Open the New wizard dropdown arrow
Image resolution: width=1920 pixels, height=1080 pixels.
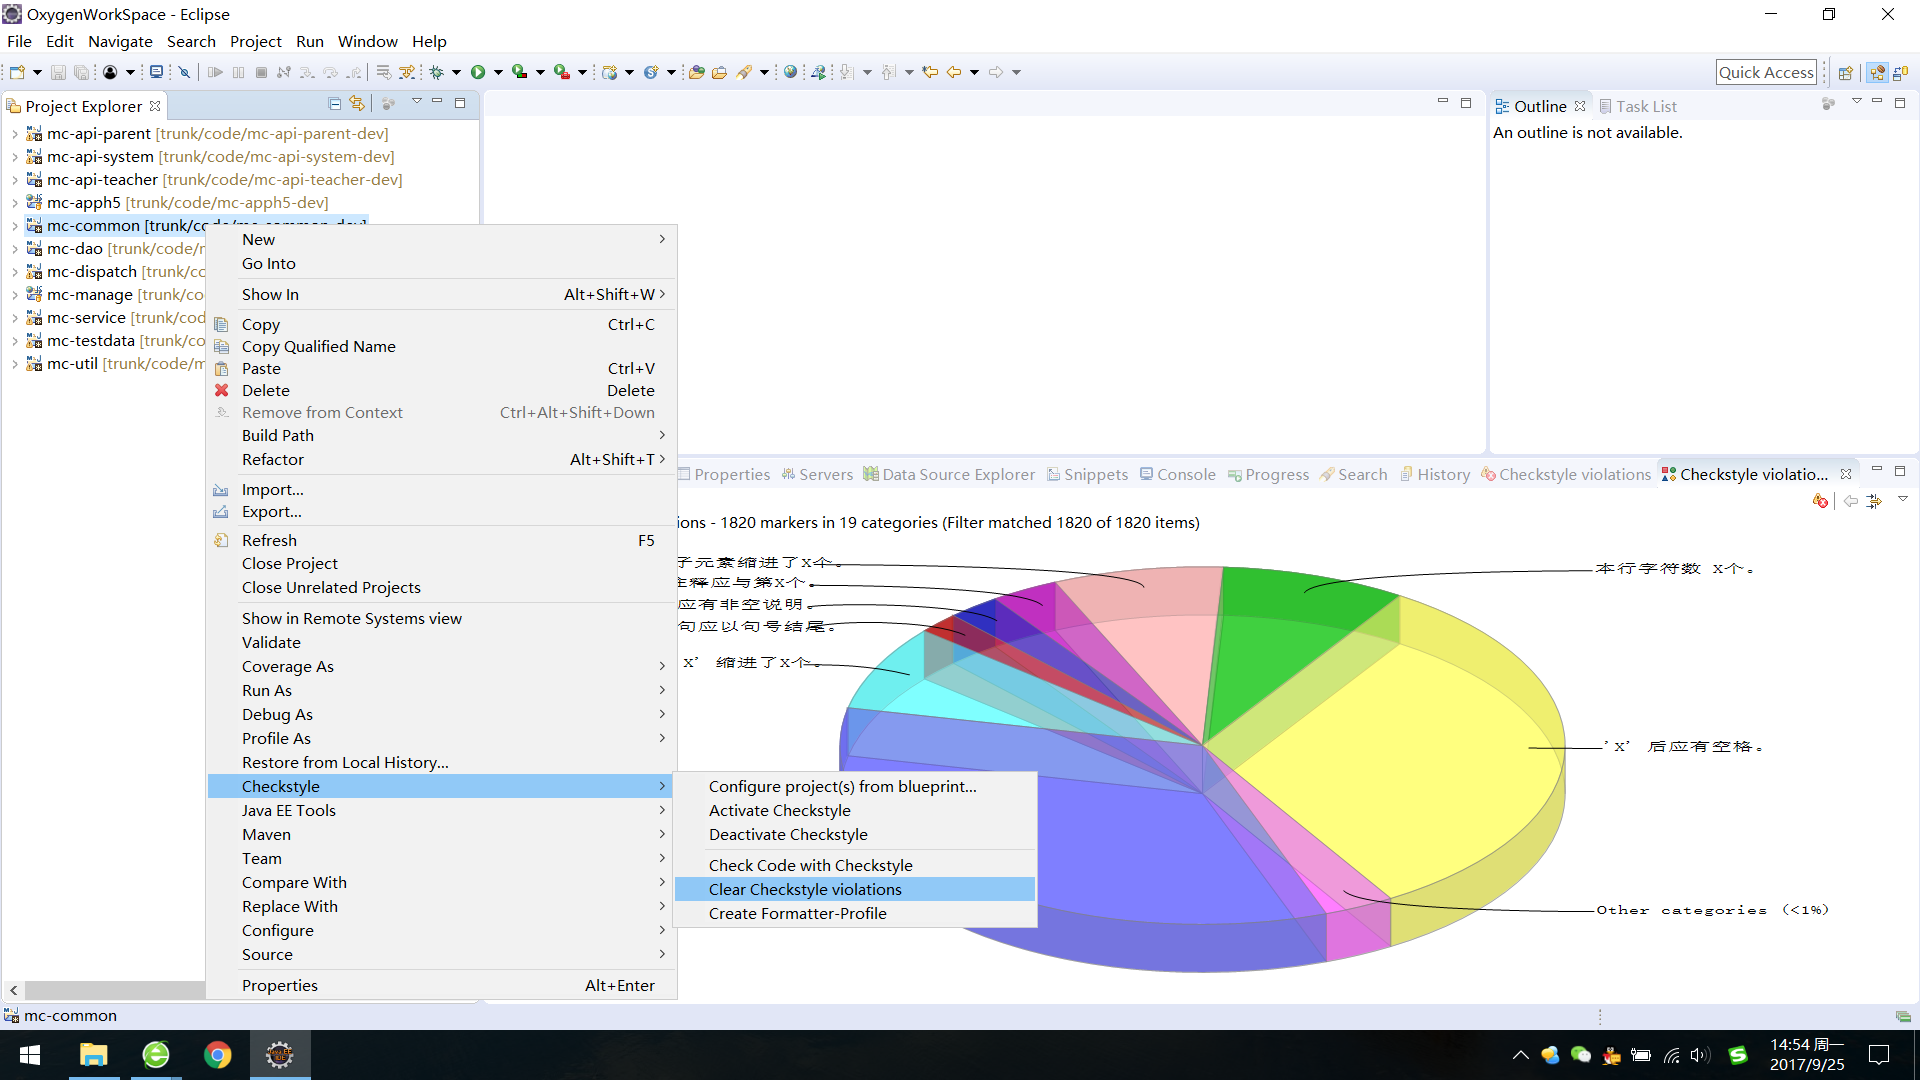(x=37, y=72)
